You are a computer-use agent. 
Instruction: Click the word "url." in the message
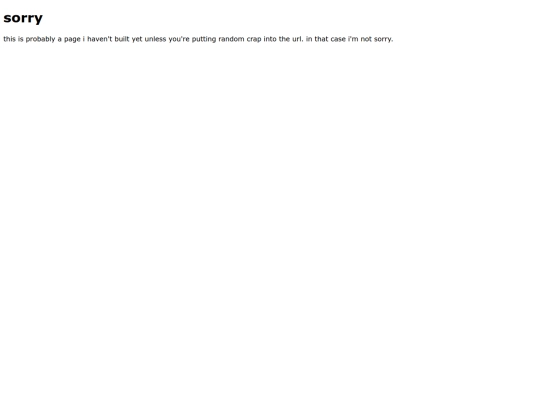(x=298, y=39)
